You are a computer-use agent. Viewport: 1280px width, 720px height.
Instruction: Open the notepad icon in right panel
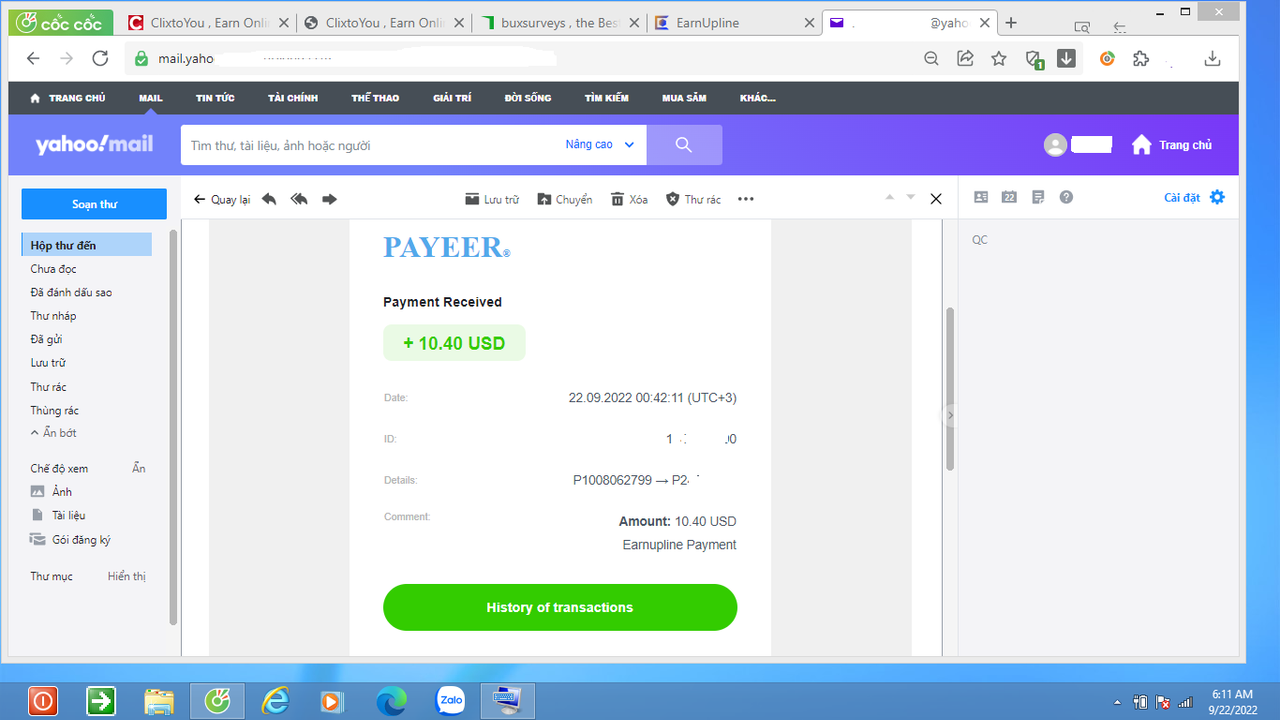(1038, 197)
